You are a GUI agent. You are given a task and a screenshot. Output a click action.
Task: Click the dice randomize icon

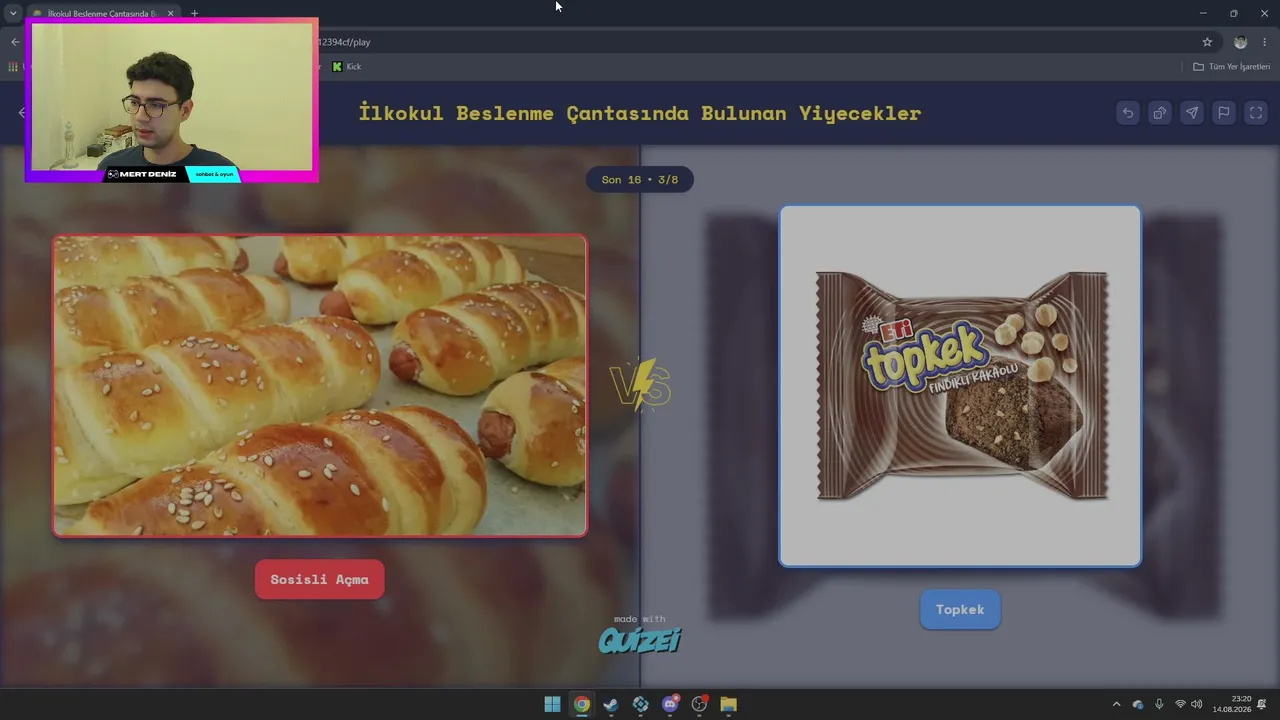click(1160, 113)
